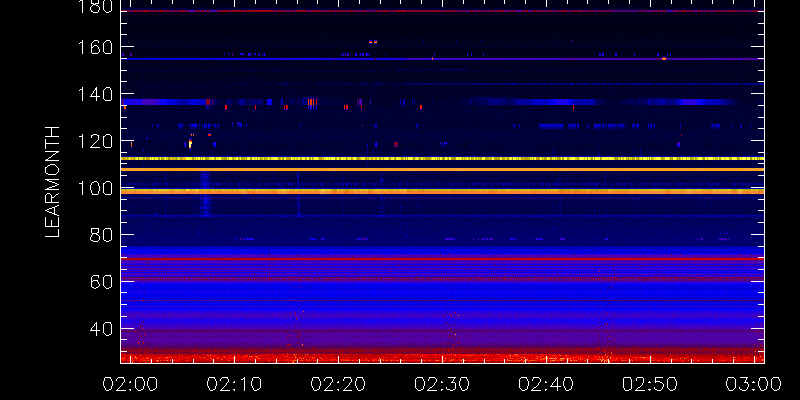Click the 03:00 time axis label
Viewport: 800px width, 400px height.
[x=754, y=384]
